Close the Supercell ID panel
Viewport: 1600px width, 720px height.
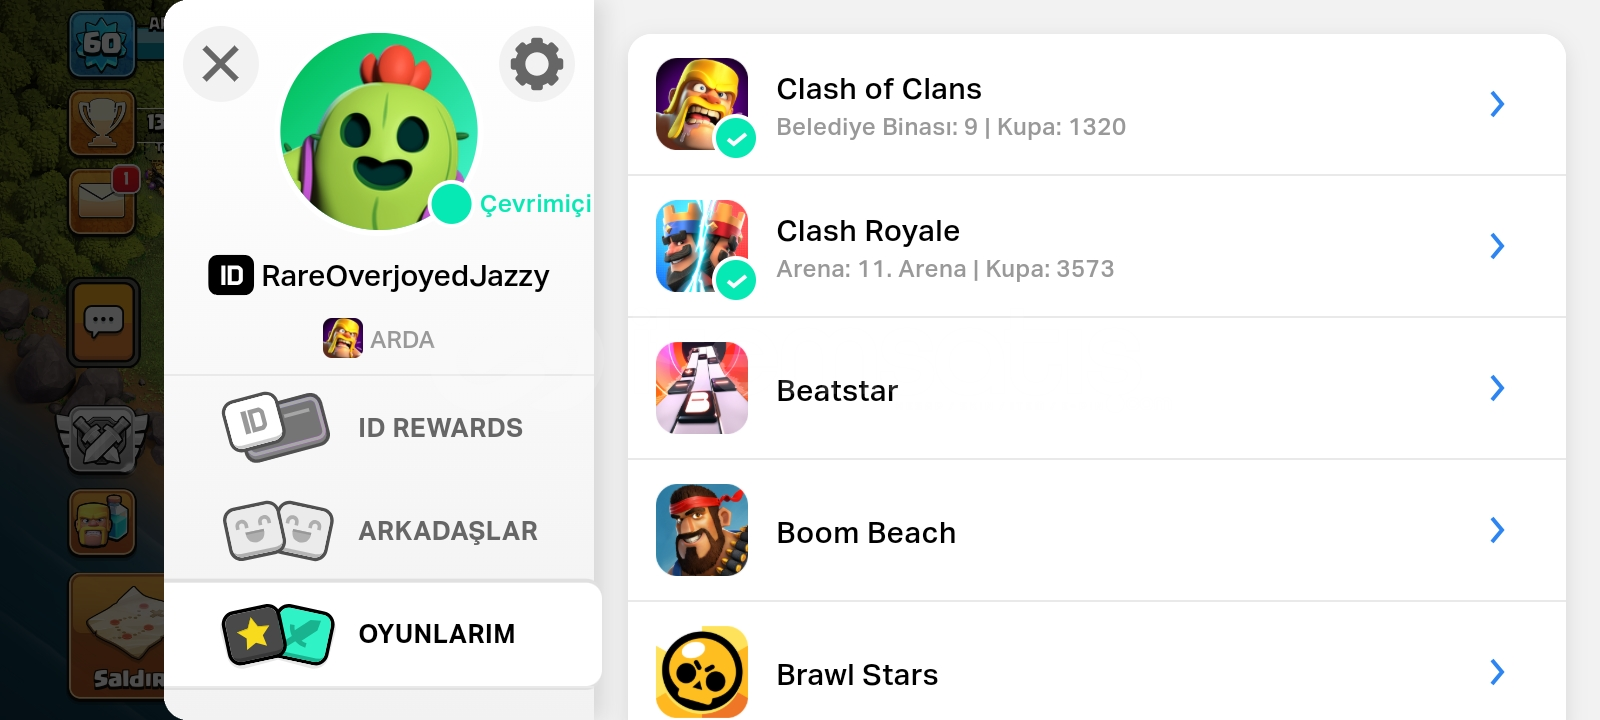pyautogui.click(x=221, y=64)
